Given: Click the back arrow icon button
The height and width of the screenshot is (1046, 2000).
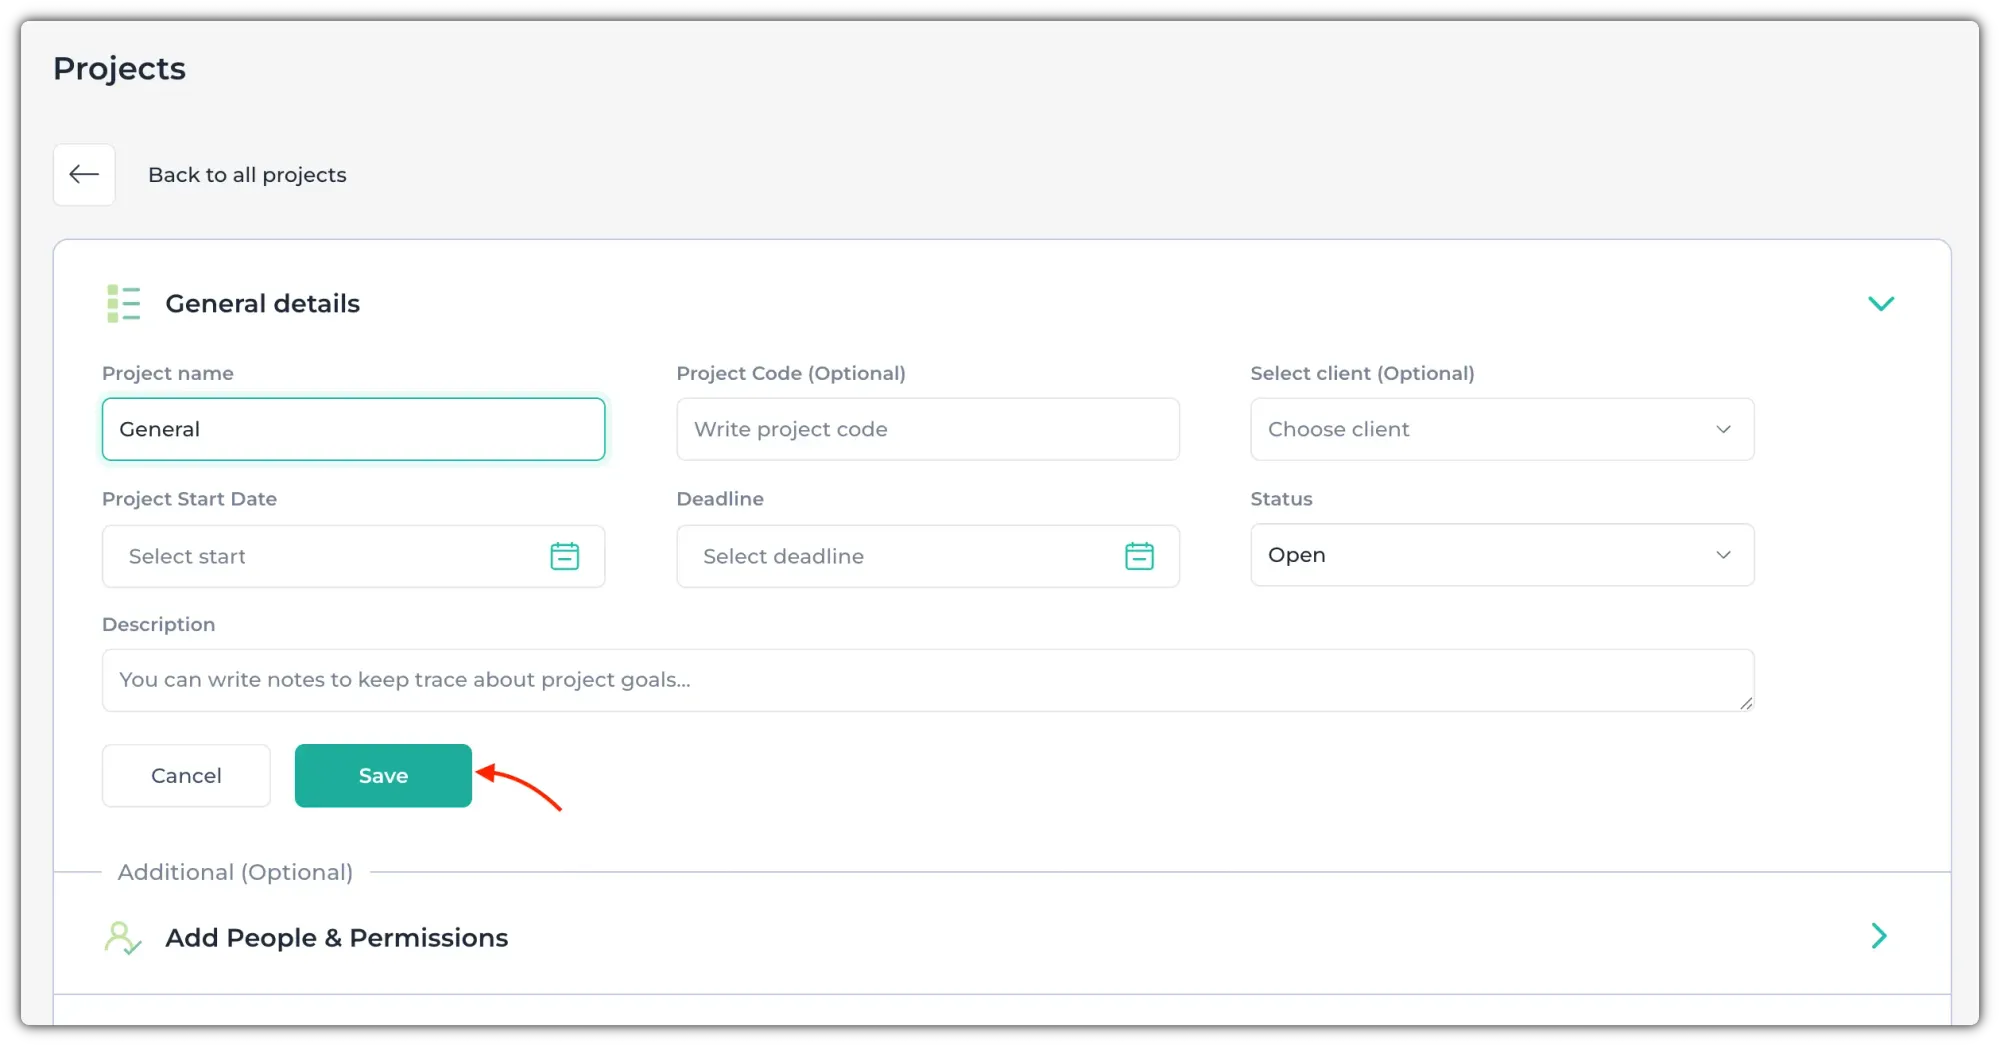Looking at the screenshot, I should (84, 175).
